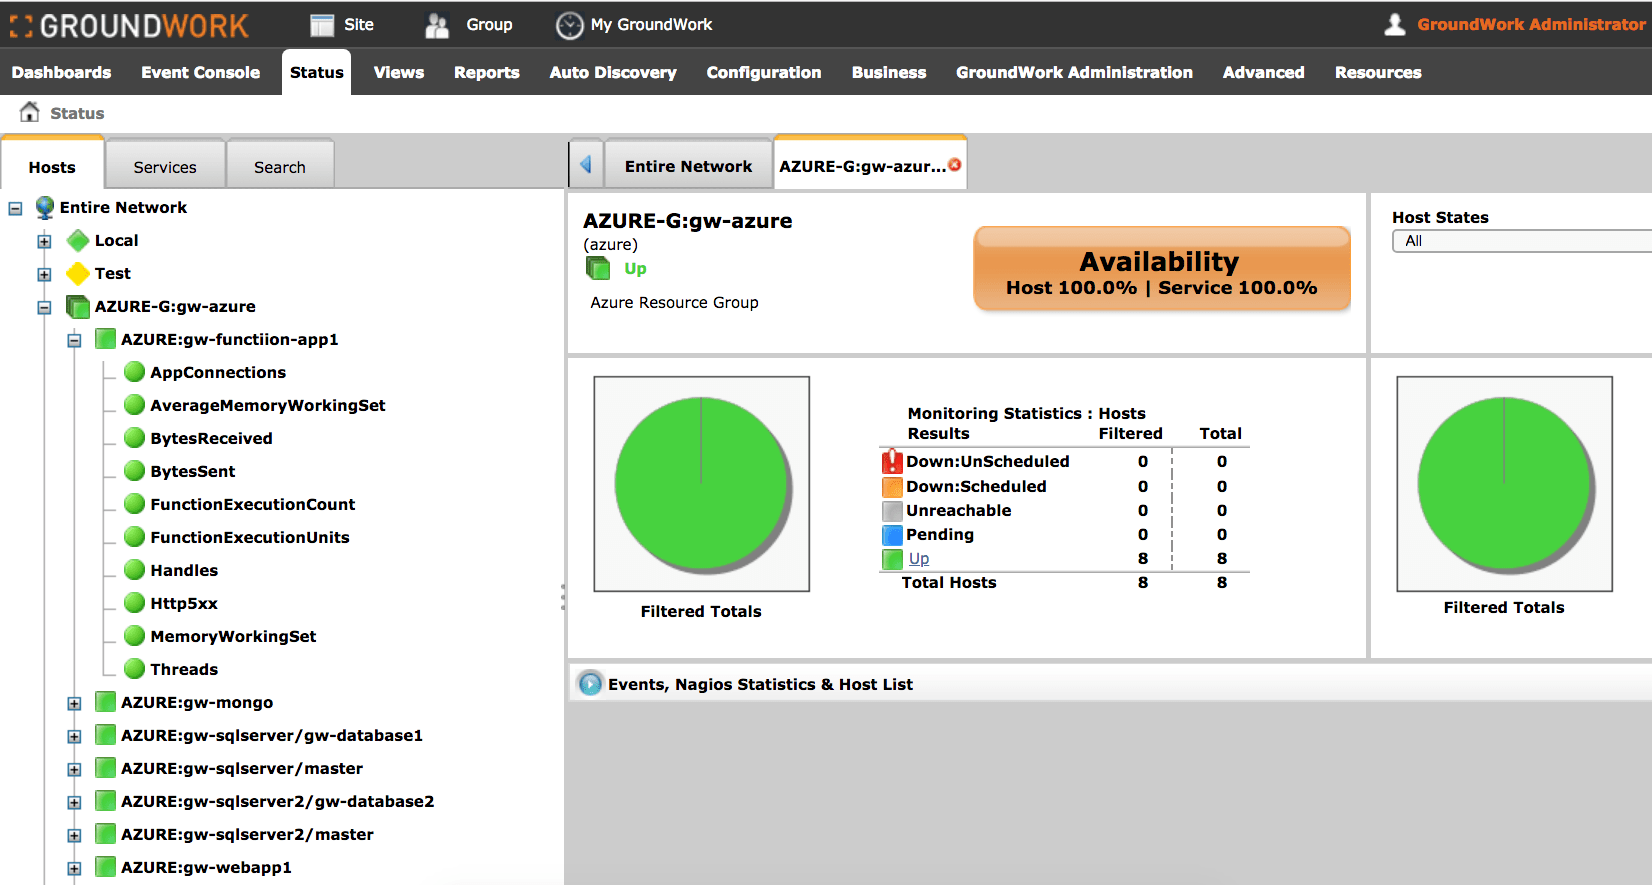Click AppConnections green status circle
The width and height of the screenshot is (1652, 885).
point(134,372)
